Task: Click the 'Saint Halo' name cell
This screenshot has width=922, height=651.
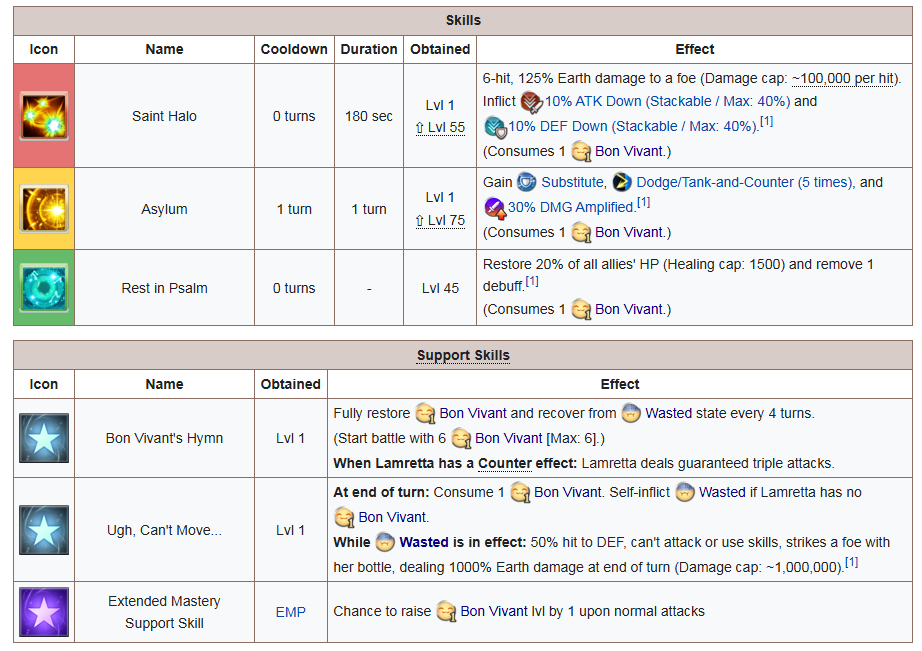Action: 165,116
